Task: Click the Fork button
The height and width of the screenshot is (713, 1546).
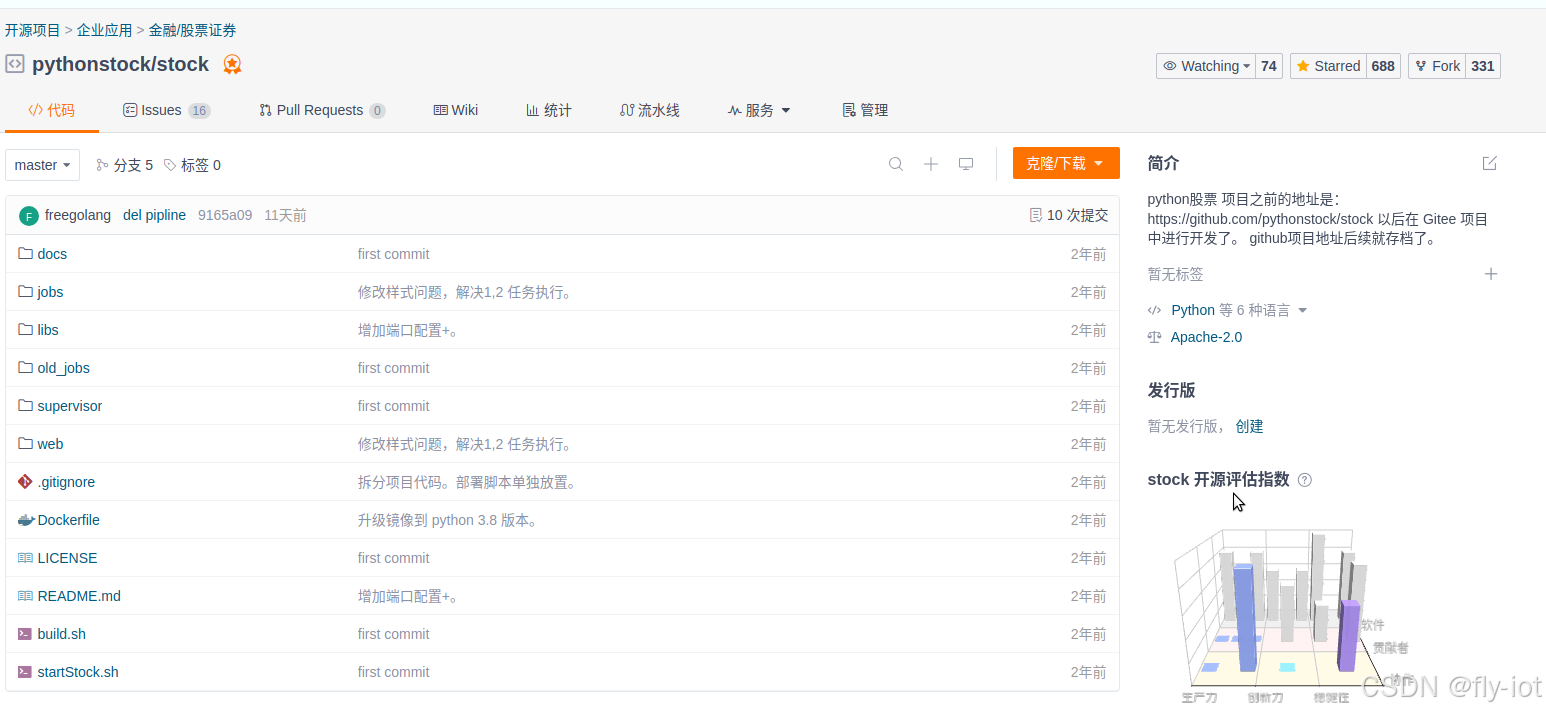Action: point(1438,66)
